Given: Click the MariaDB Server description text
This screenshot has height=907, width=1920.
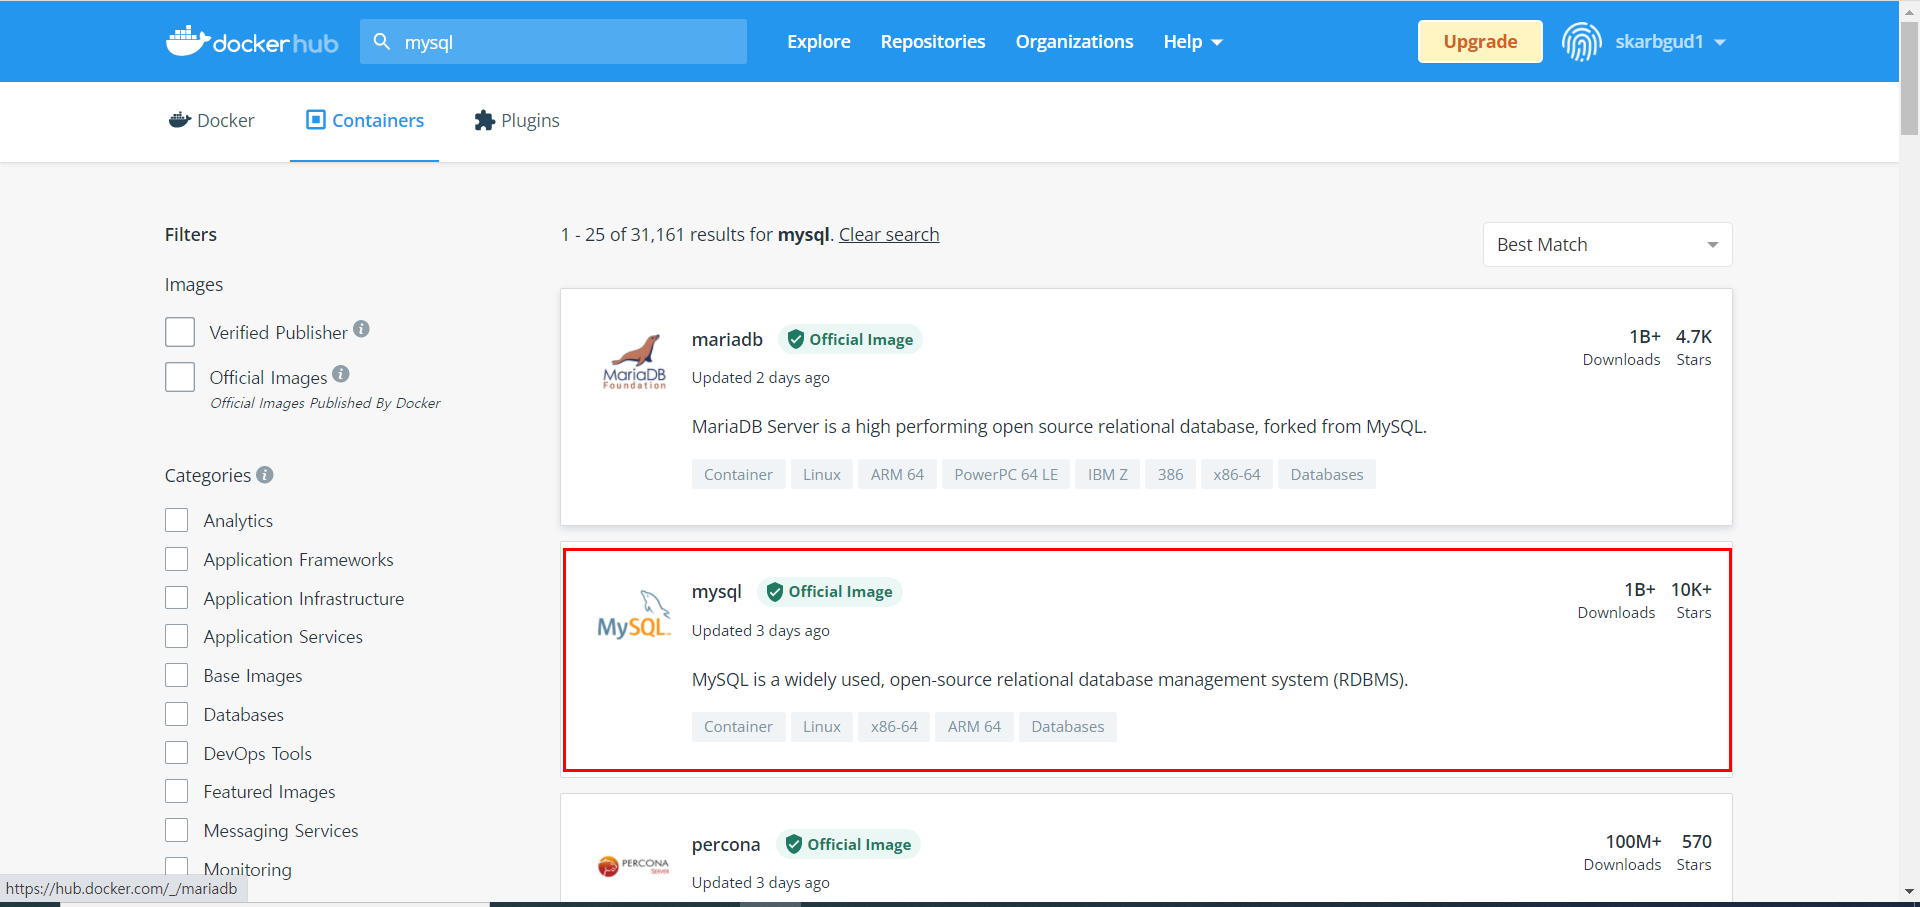Looking at the screenshot, I should click(1059, 427).
